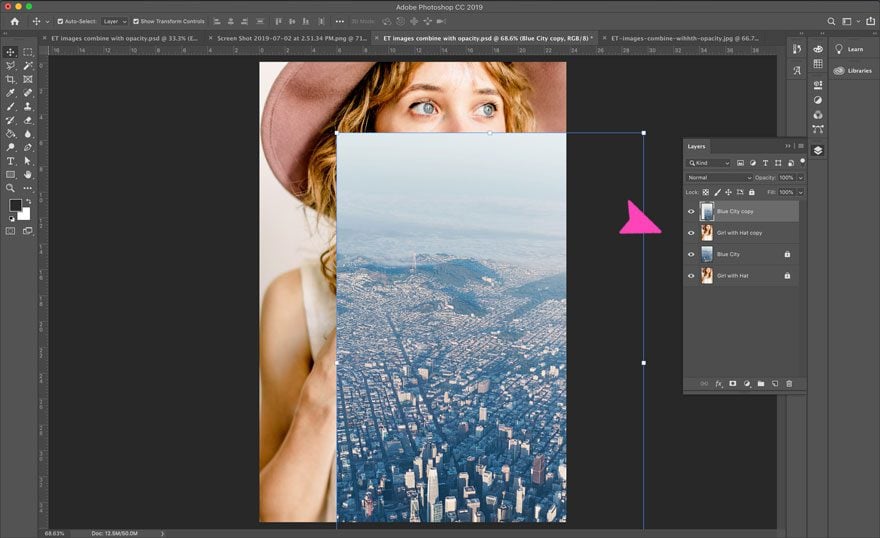Create a new layer with the Layers panel icon
880x538 pixels.
click(x=775, y=383)
